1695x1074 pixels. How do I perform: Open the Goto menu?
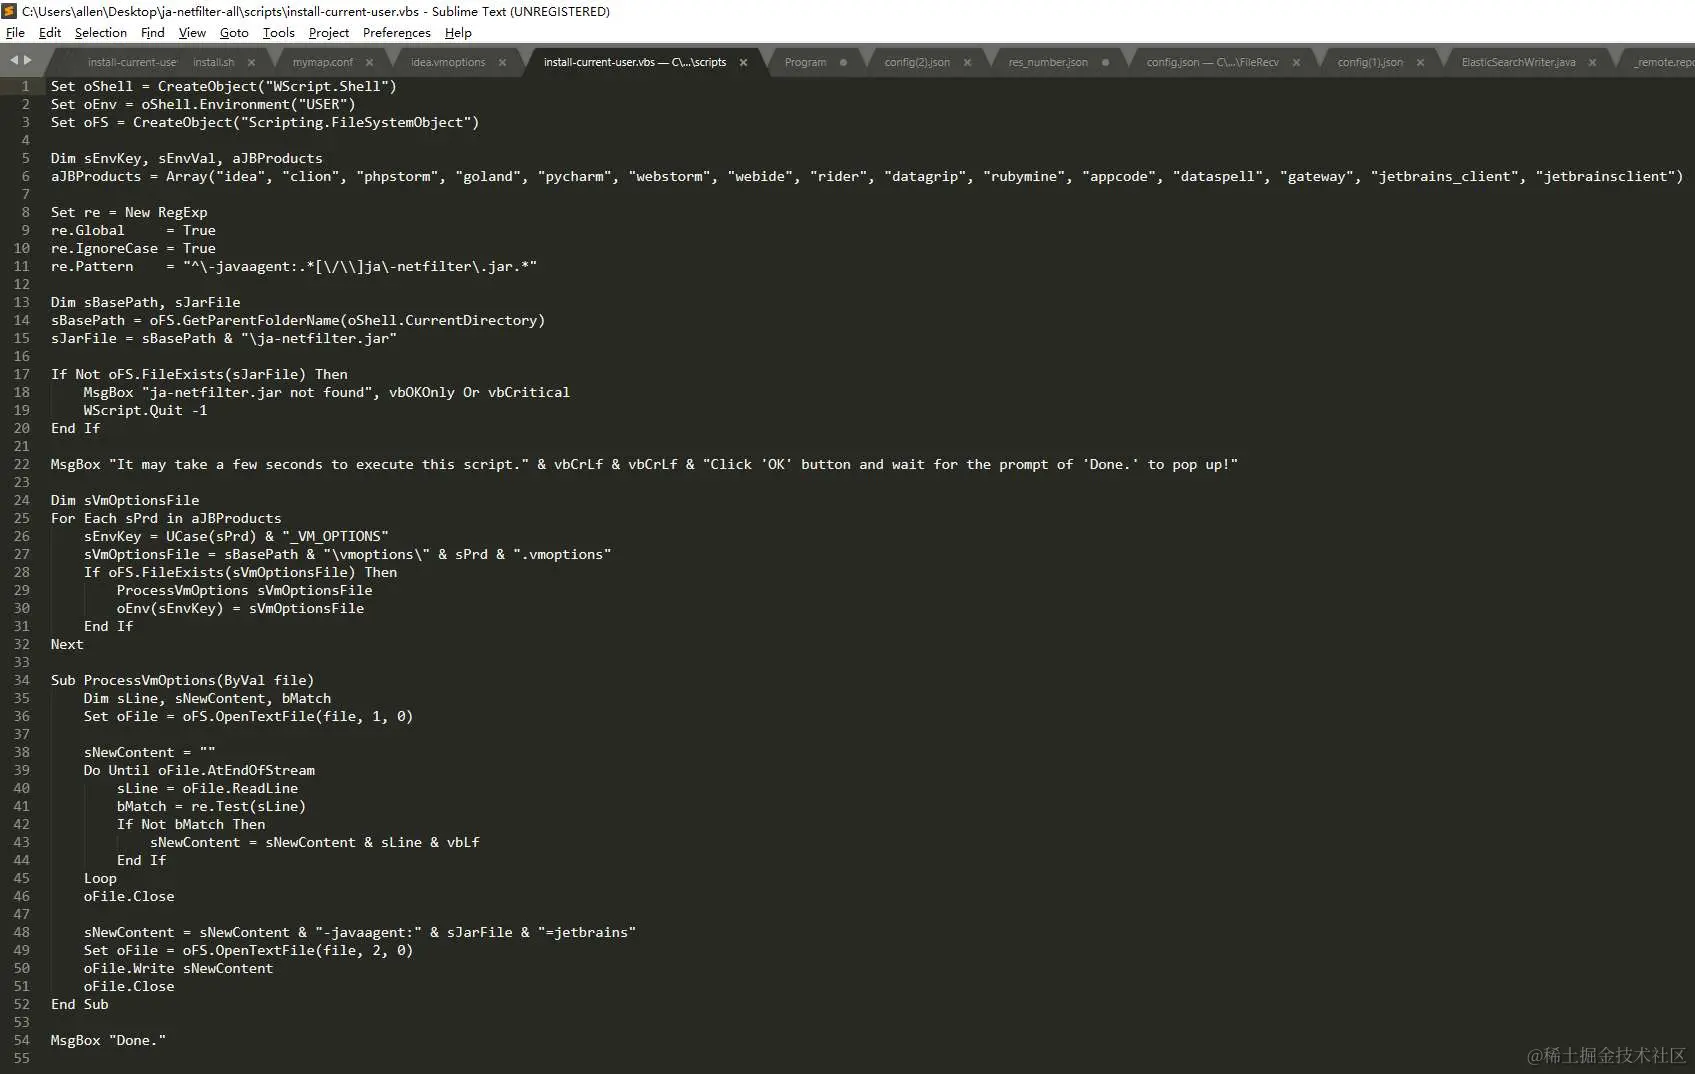click(234, 33)
